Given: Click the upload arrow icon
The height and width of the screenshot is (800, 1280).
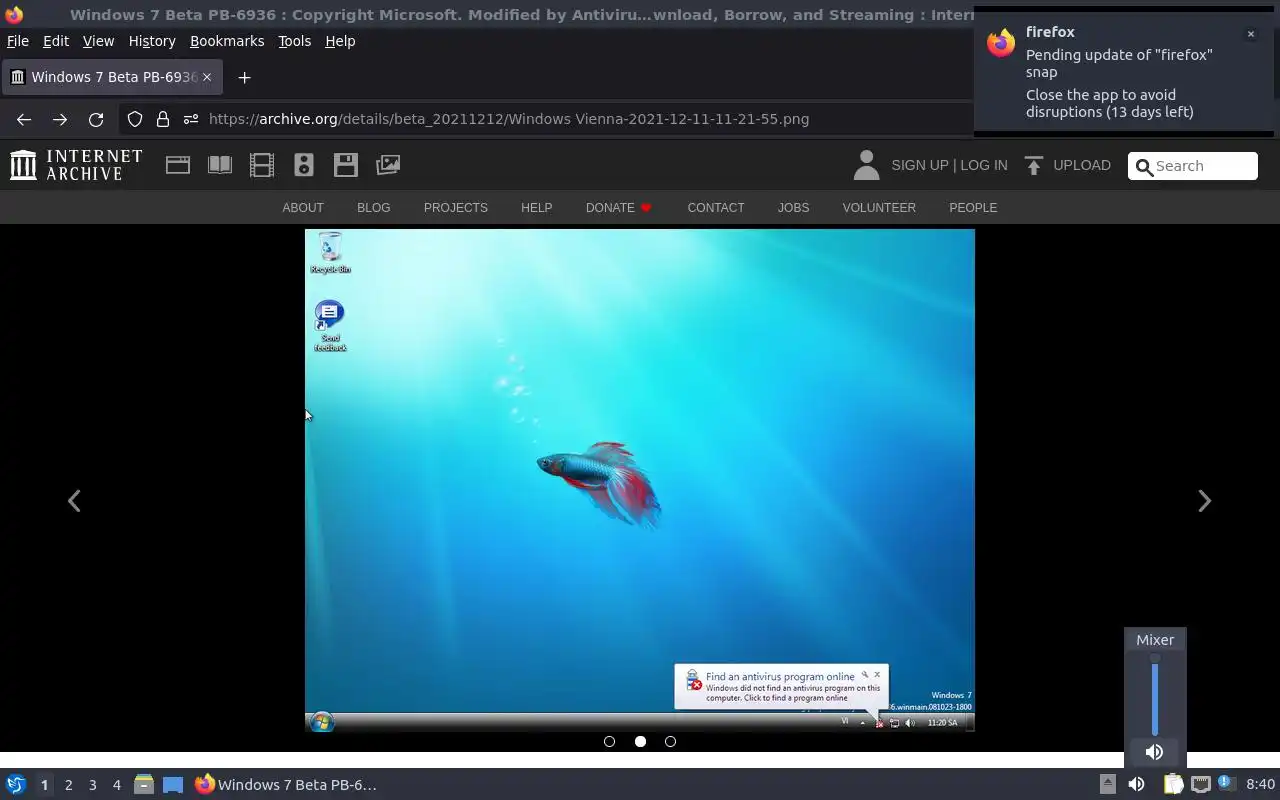Looking at the screenshot, I should pos(1034,165).
